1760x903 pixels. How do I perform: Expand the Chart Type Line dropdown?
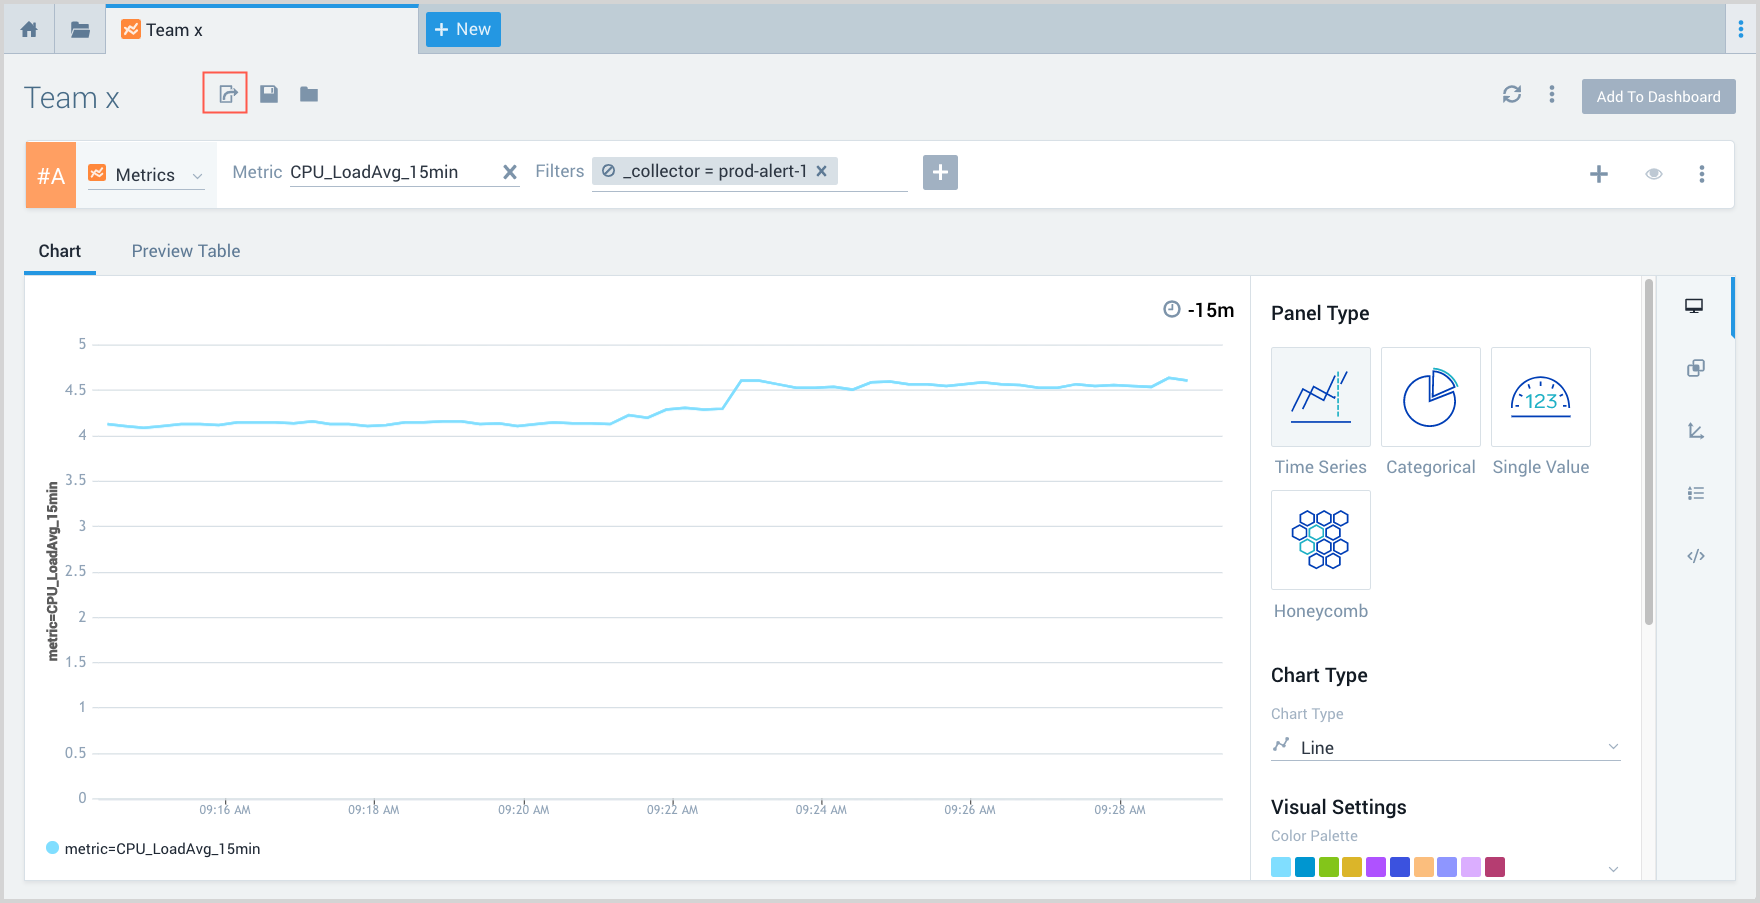1445,747
